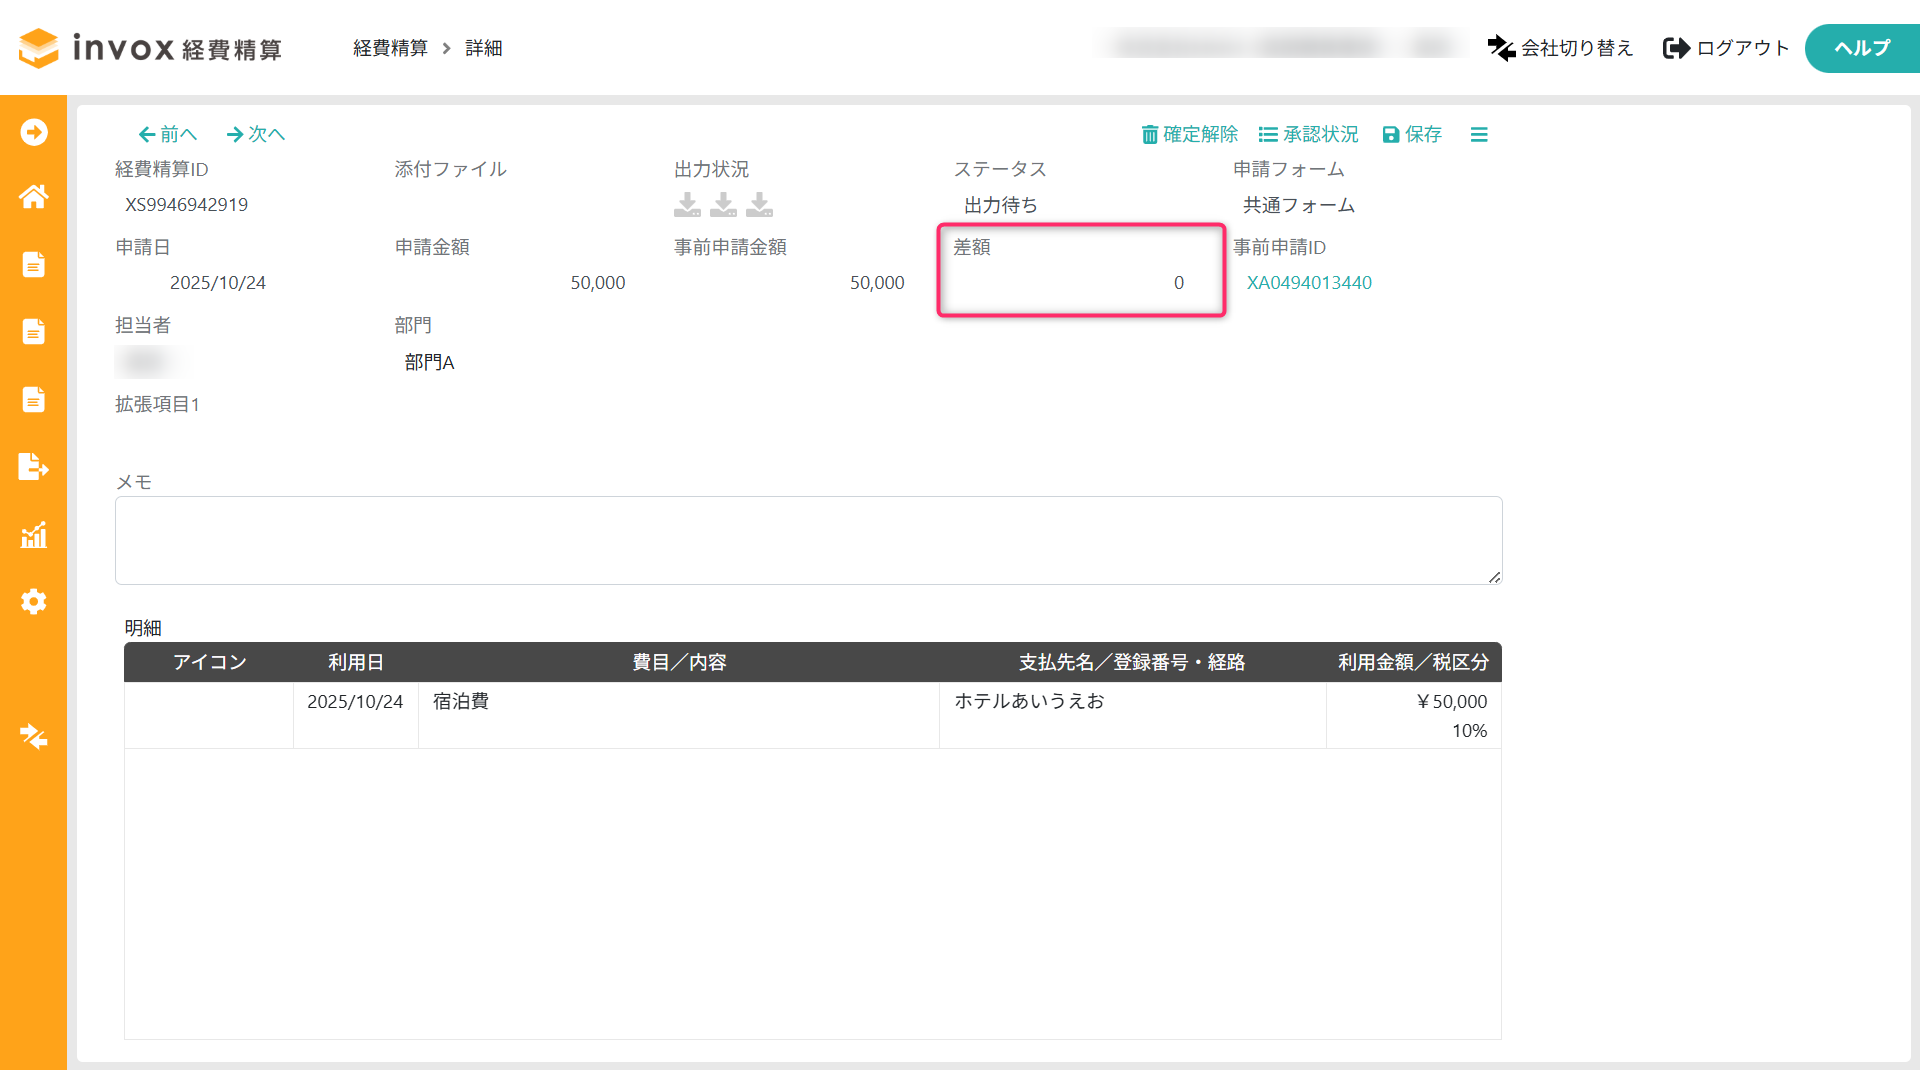Click the first download icon under 出力状況
The image size is (1920, 1070).
click(x=687, y=205)
